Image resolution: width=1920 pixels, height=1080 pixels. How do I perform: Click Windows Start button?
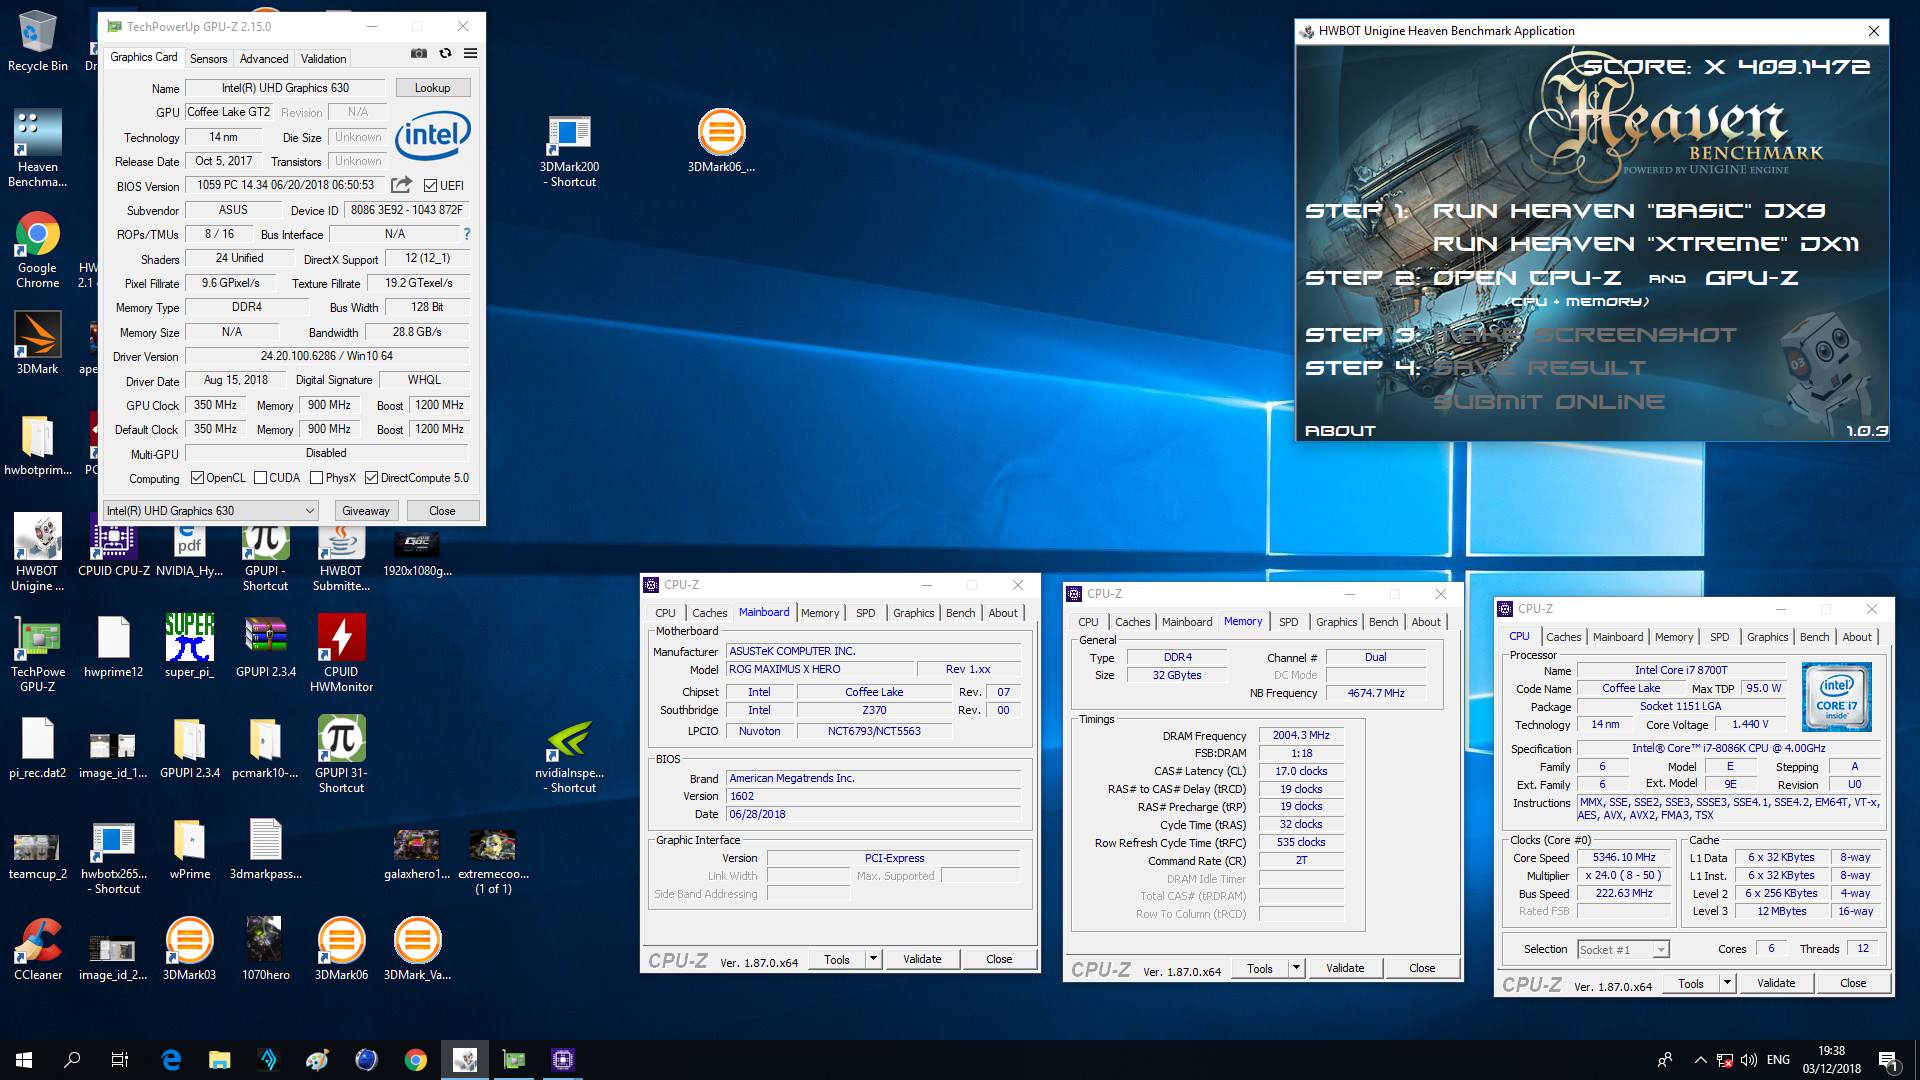(24, 1059)
